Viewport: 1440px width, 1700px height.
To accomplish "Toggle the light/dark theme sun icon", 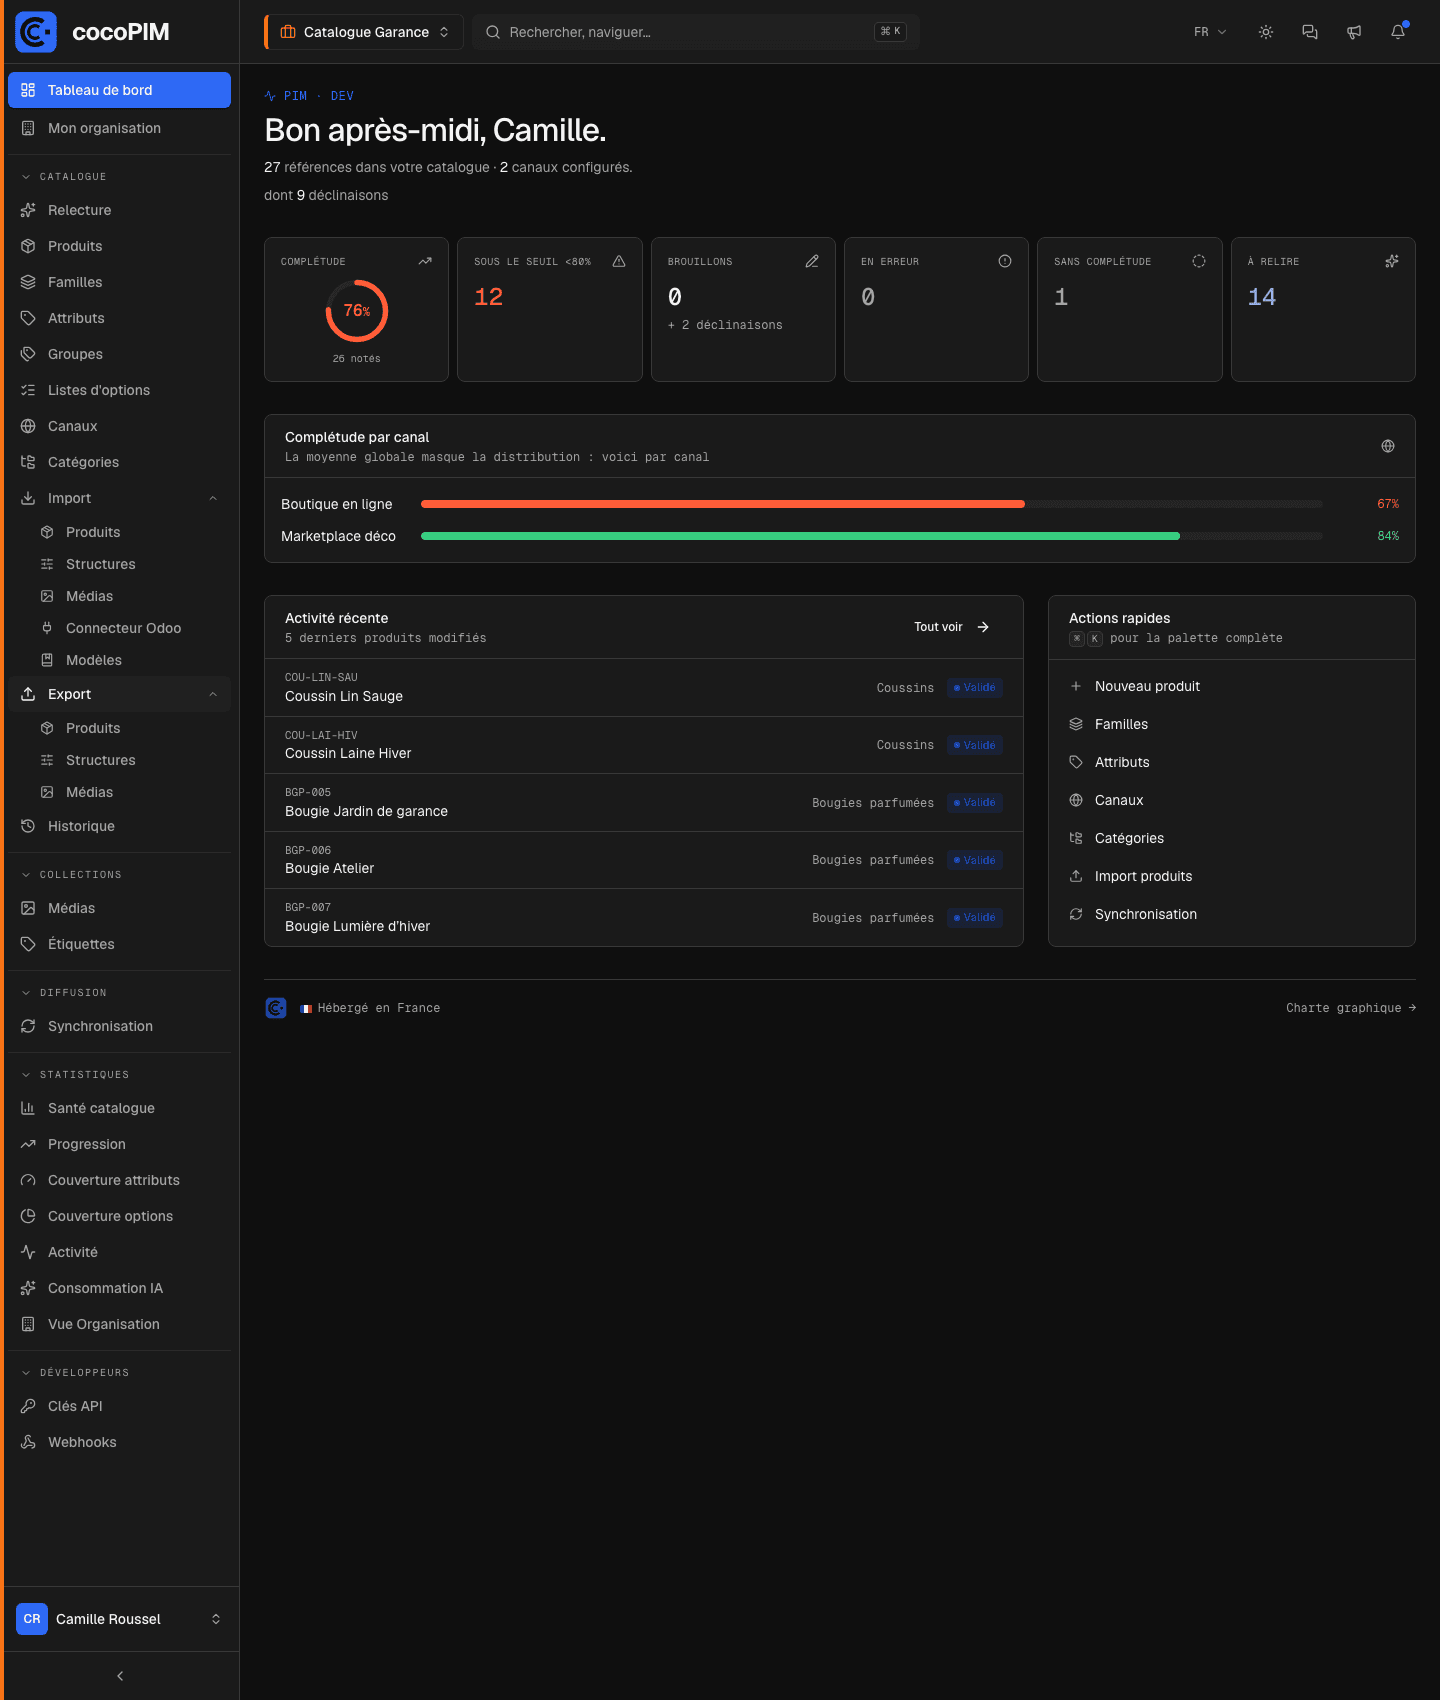I will (x=1266, y=32).
